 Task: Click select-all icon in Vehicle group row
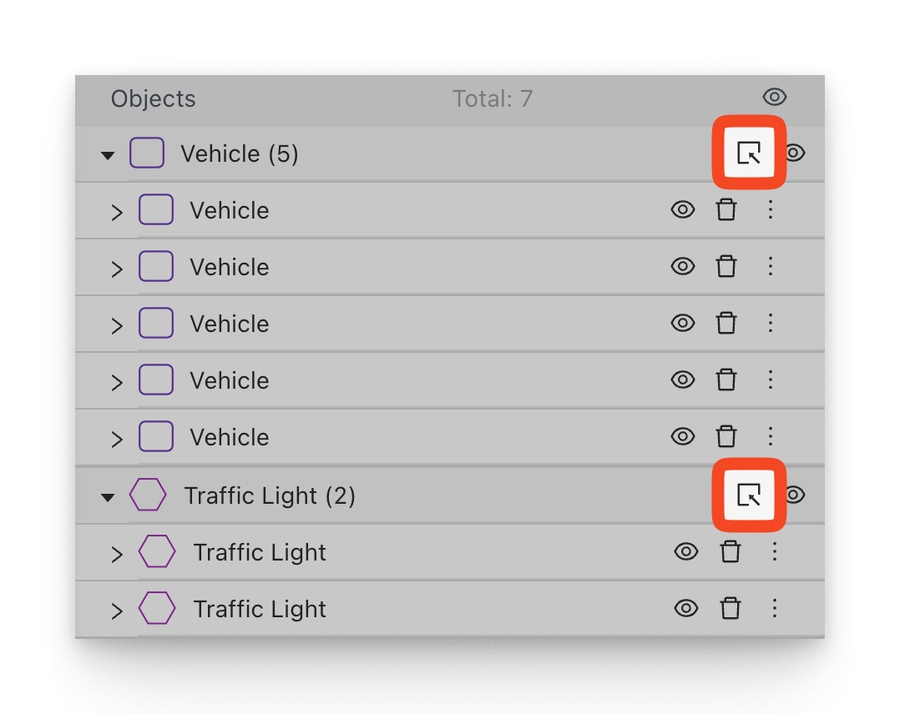pyautogui.click(x=749, y=153)
